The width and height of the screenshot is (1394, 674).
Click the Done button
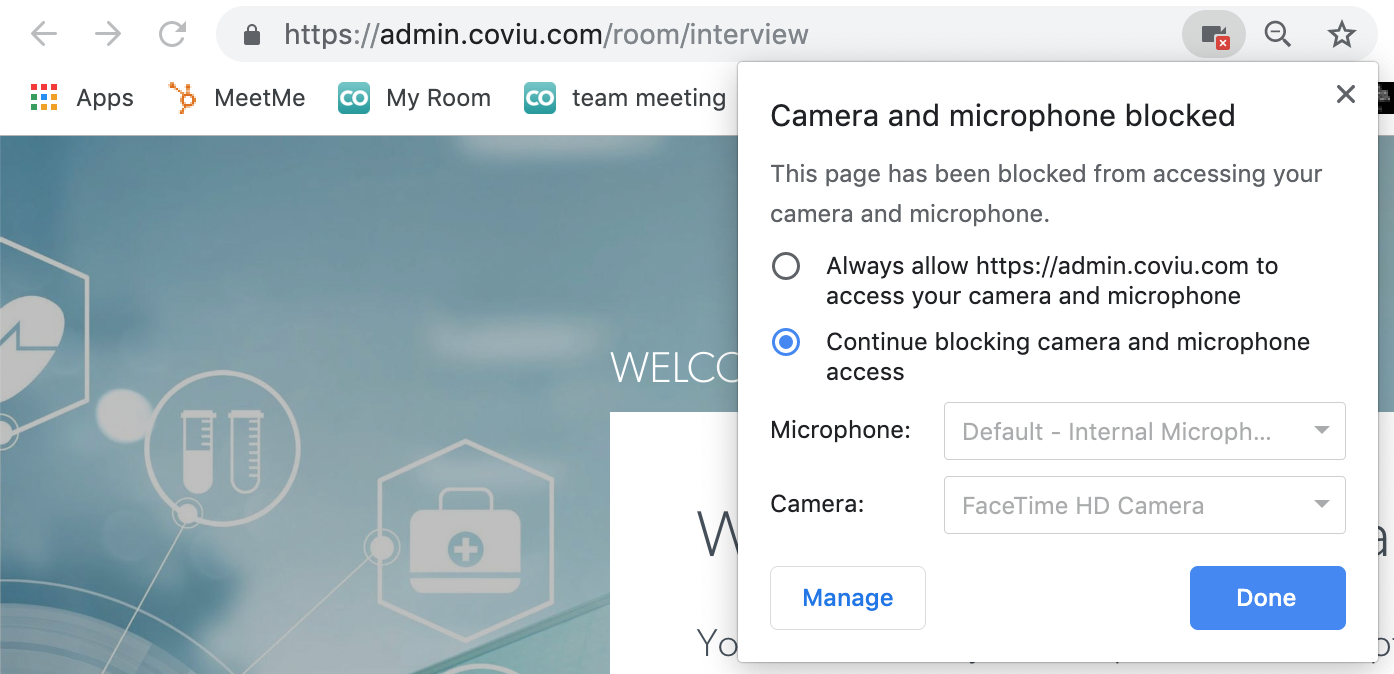(1267, 598)
